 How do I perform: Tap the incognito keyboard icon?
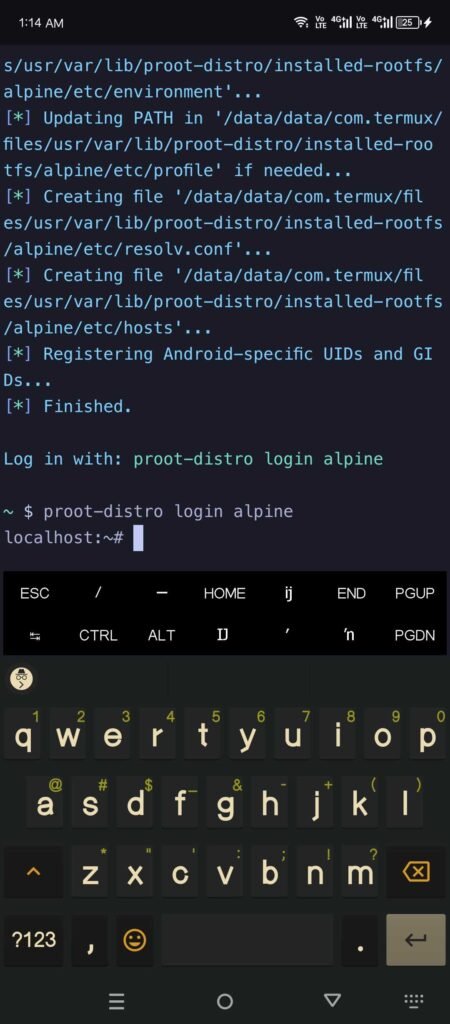[x=22, y=679]
